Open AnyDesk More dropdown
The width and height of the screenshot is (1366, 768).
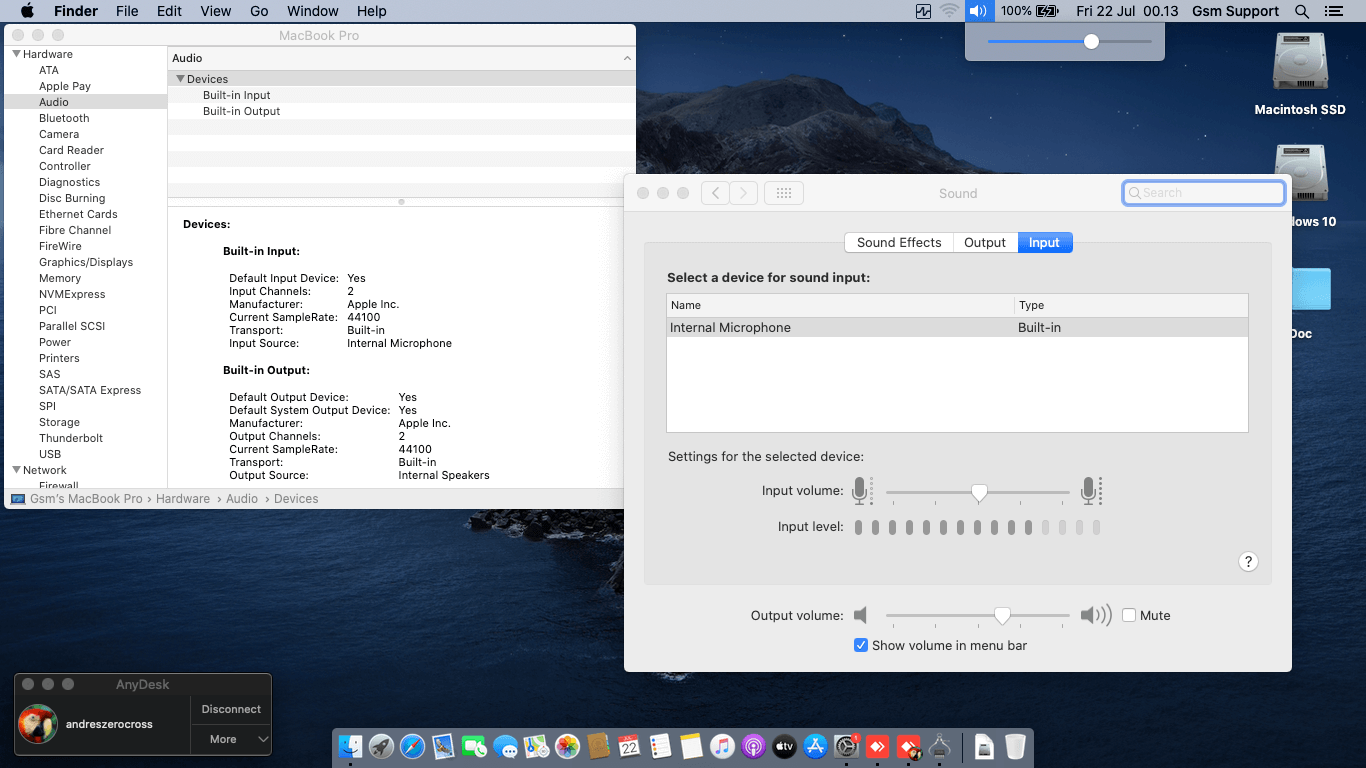pos(231,739)
